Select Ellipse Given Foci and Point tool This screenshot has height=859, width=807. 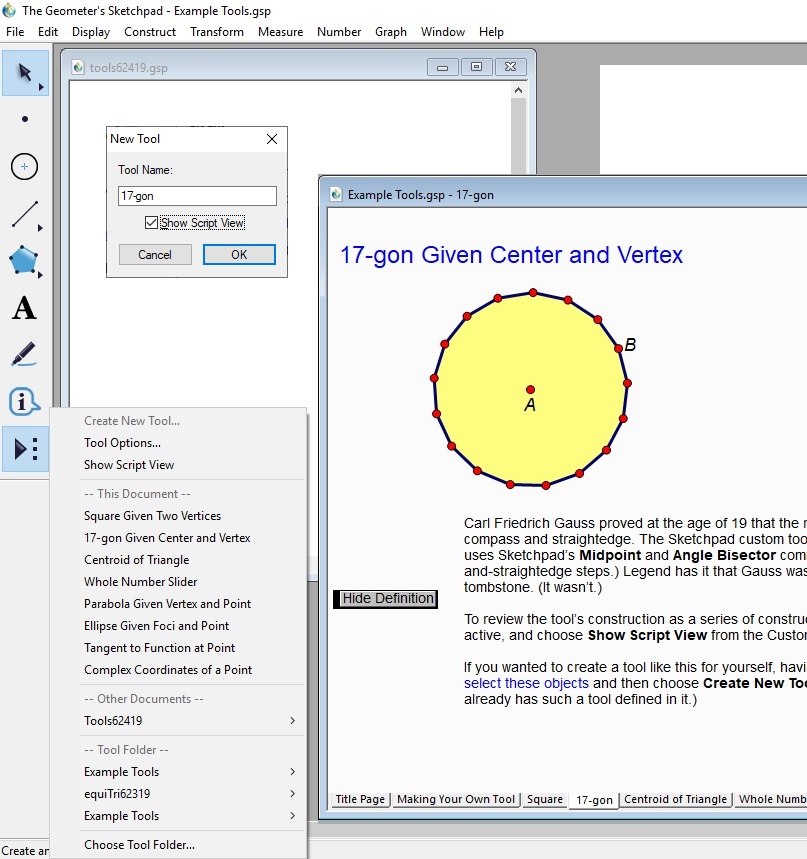point(156,626)
